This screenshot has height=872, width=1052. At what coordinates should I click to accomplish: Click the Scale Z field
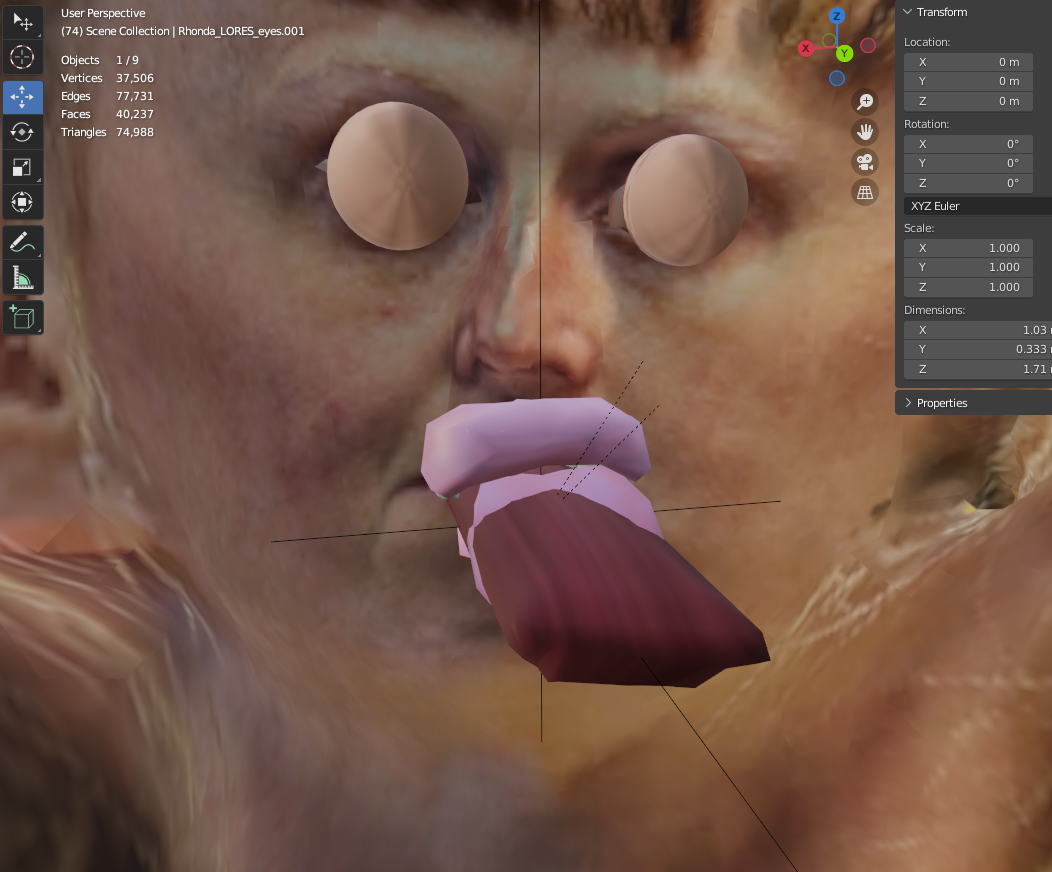968,287
